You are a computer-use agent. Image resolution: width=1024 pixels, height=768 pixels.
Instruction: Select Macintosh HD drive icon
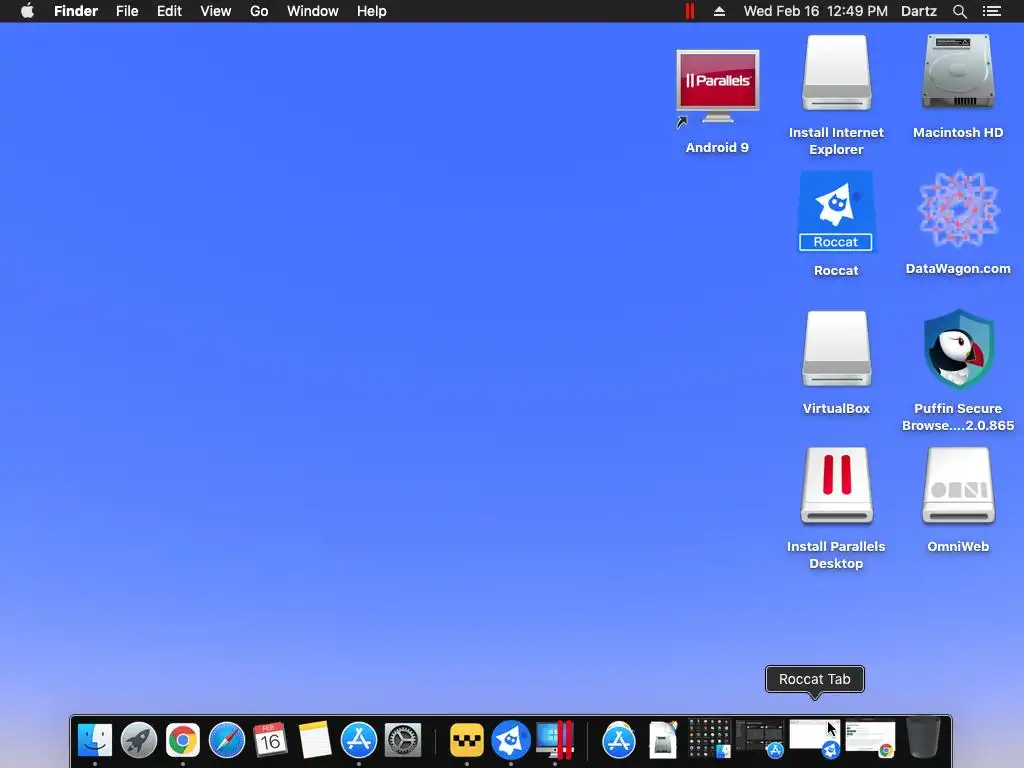pyautogui.click(x=958, y=72)
